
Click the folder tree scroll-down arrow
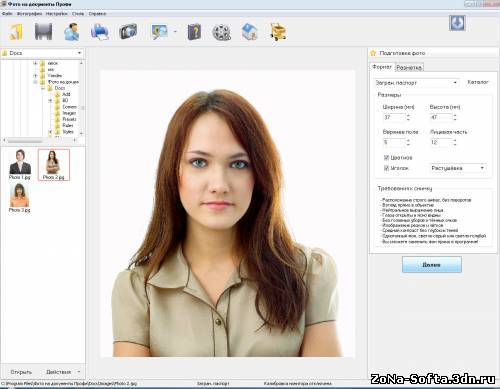[x=81, y=133]
